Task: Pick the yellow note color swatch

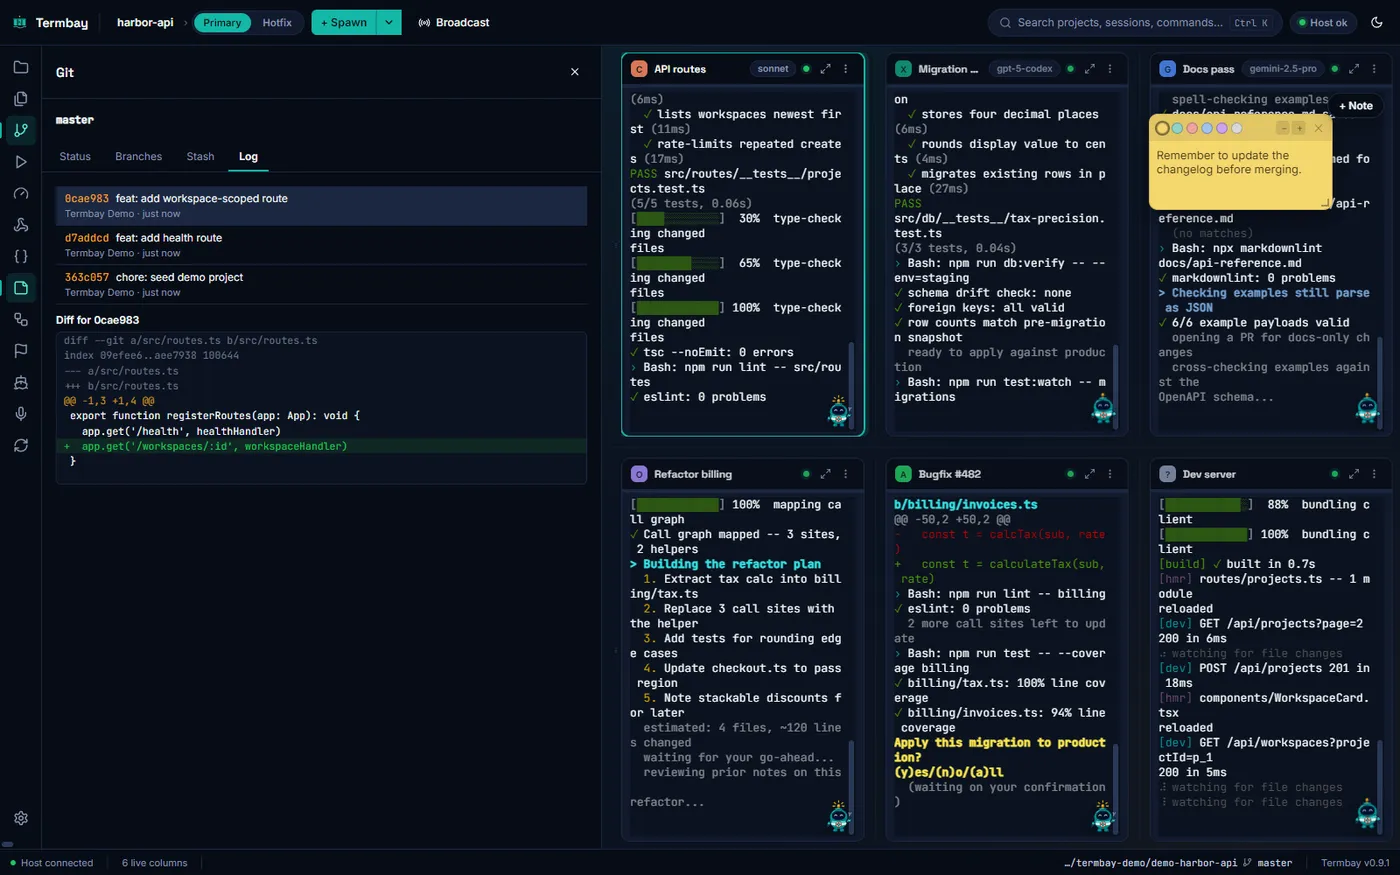Action: pos(1162,128)
